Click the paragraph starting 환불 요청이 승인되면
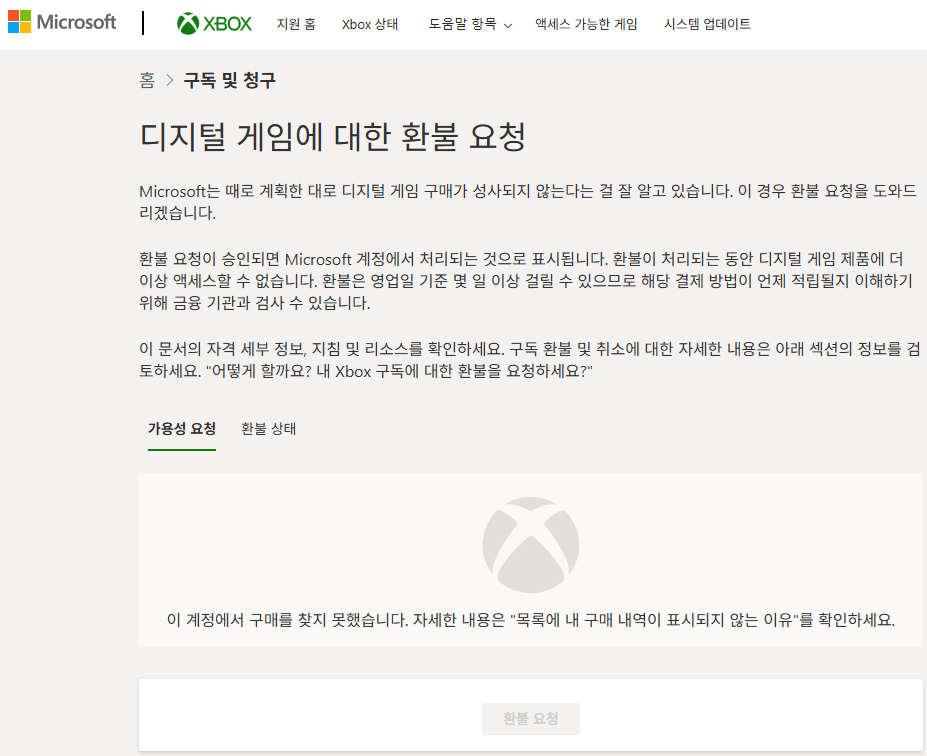 [526, 281]
